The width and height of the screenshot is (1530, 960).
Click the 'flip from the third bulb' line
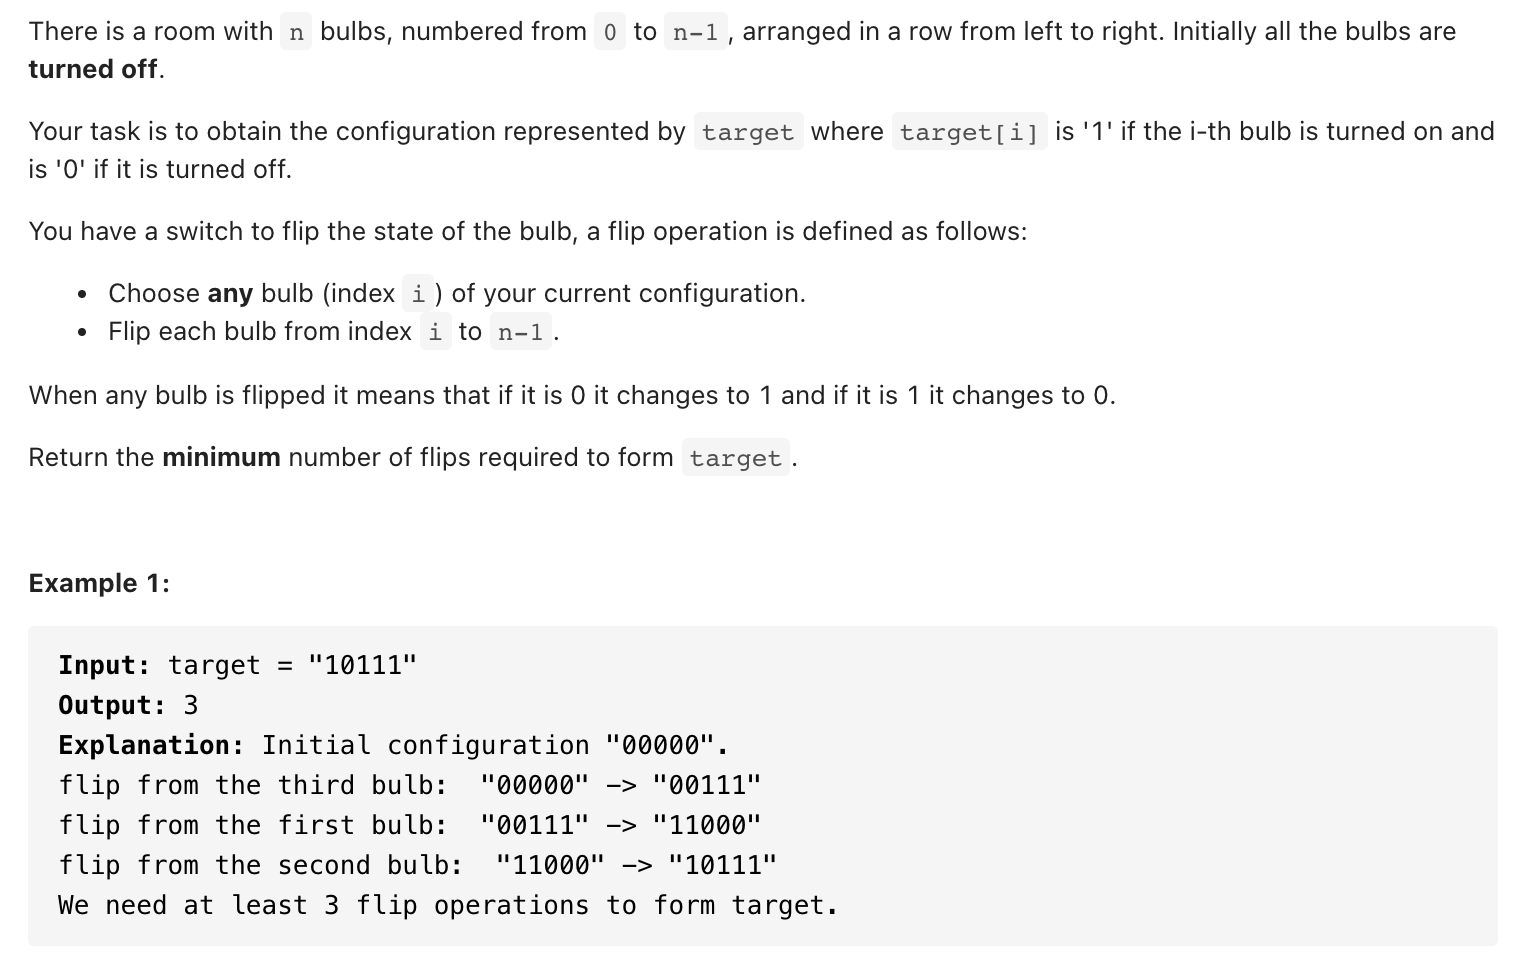click(410, 785)
